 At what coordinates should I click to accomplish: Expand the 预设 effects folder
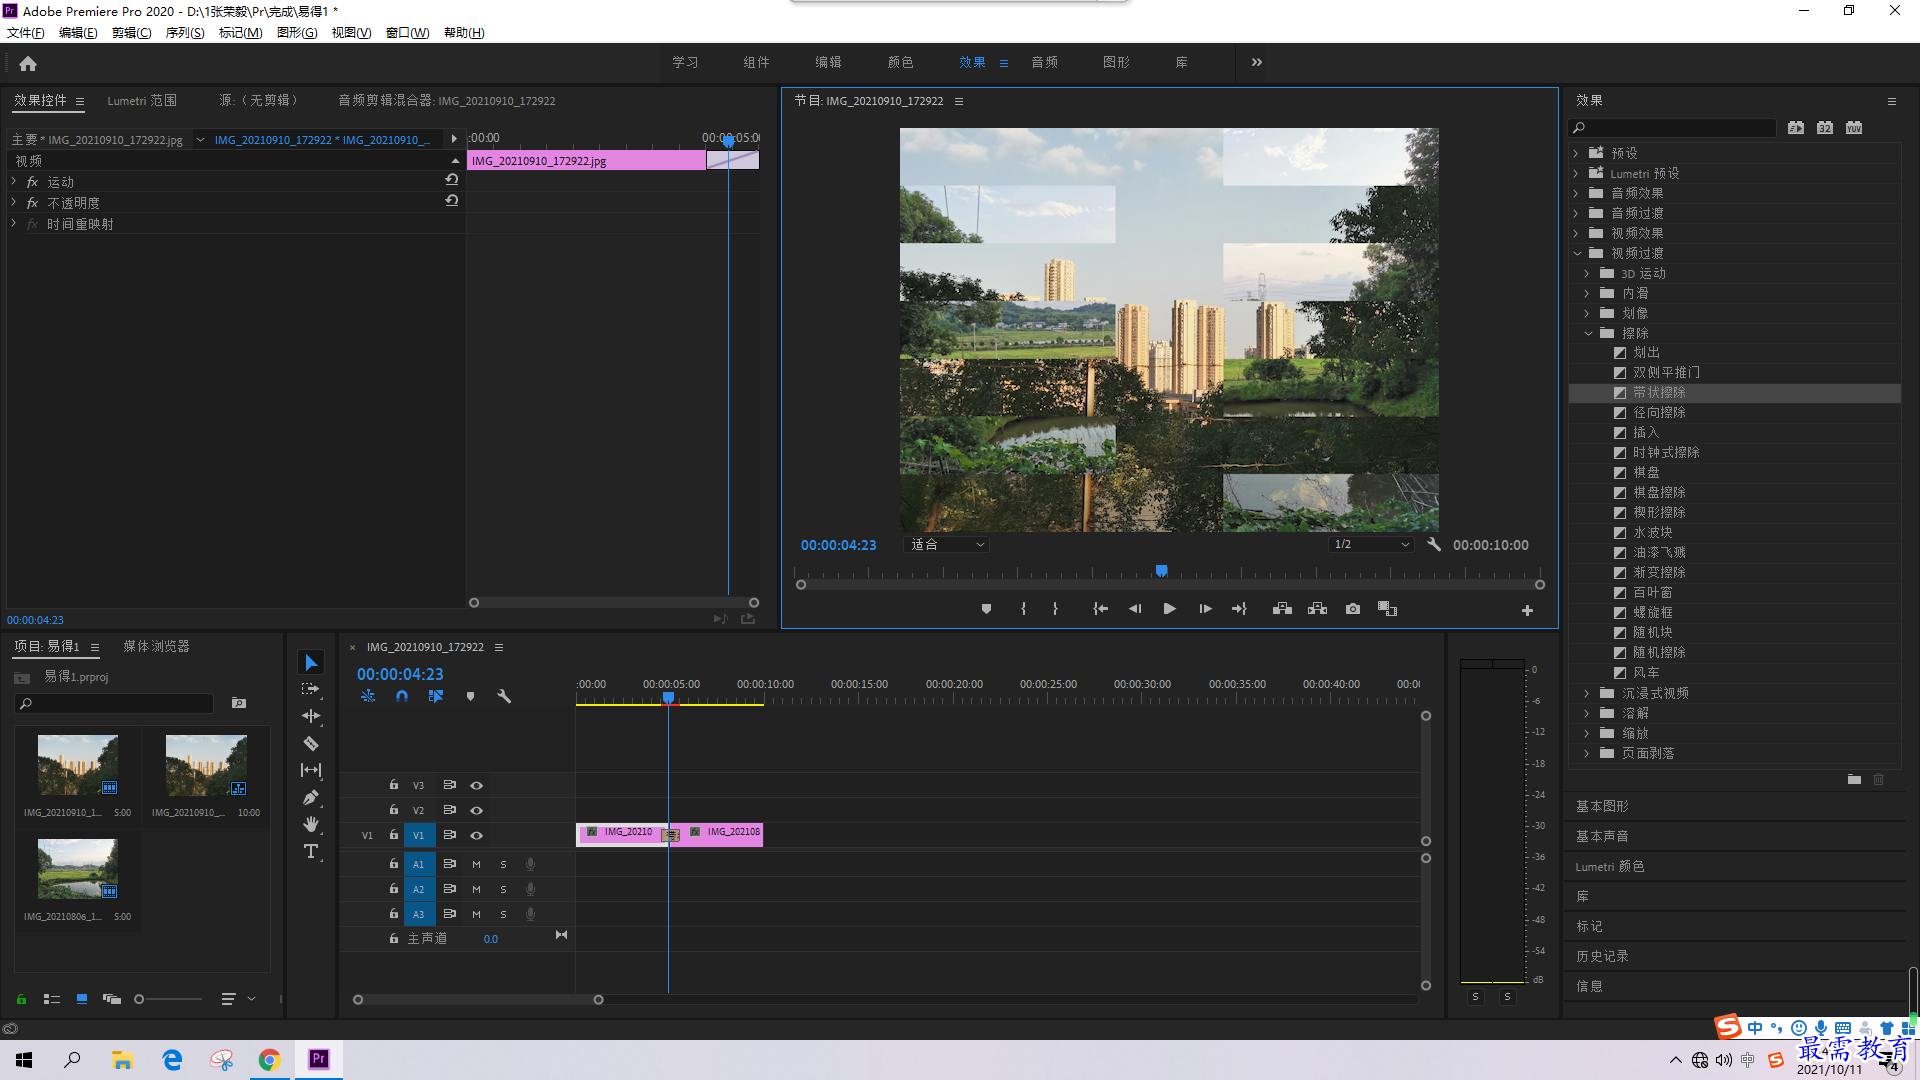(x=1576, y=153)
